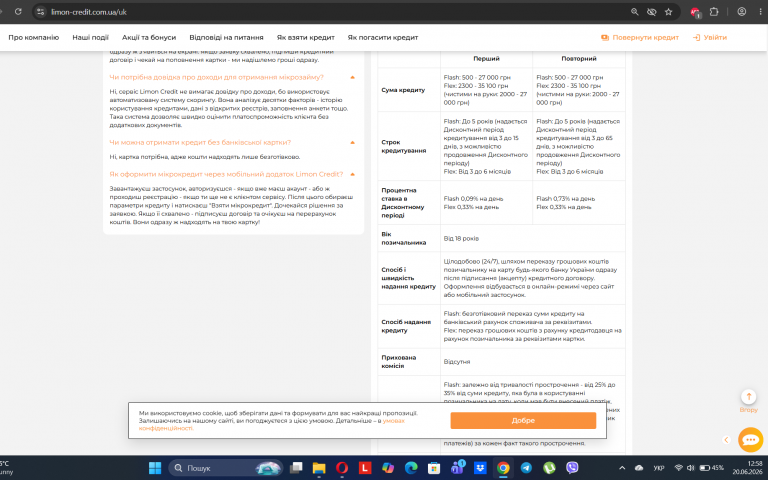Click orange arrow beside mobile app question
This screenshot has width=768, height=480.
(x=353, y=174)
